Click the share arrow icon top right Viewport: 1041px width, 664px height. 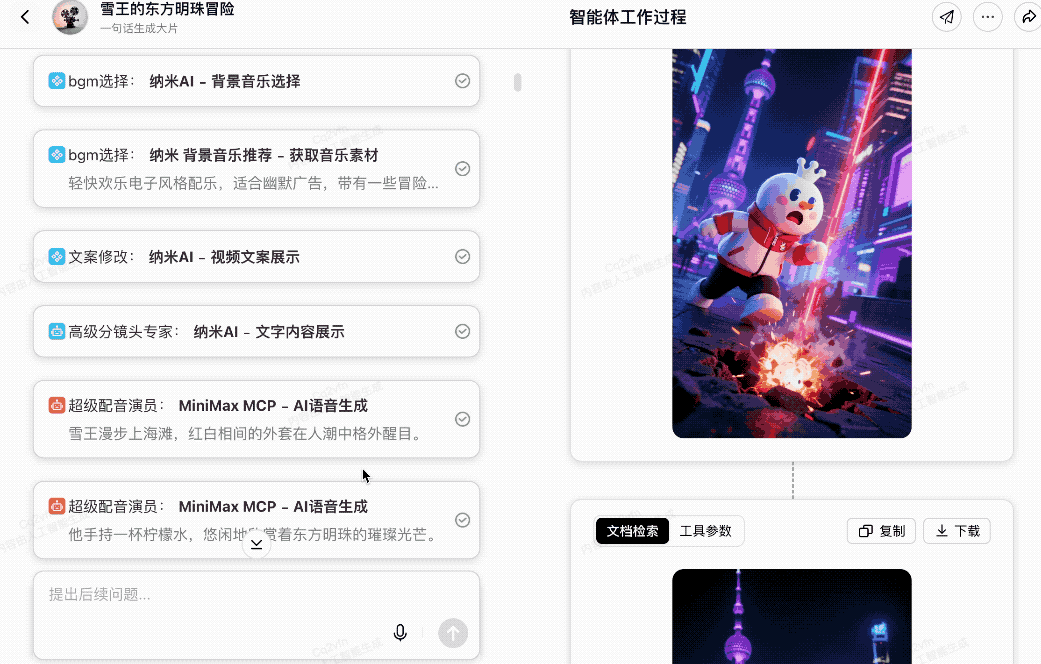(x=1029, y=17)
